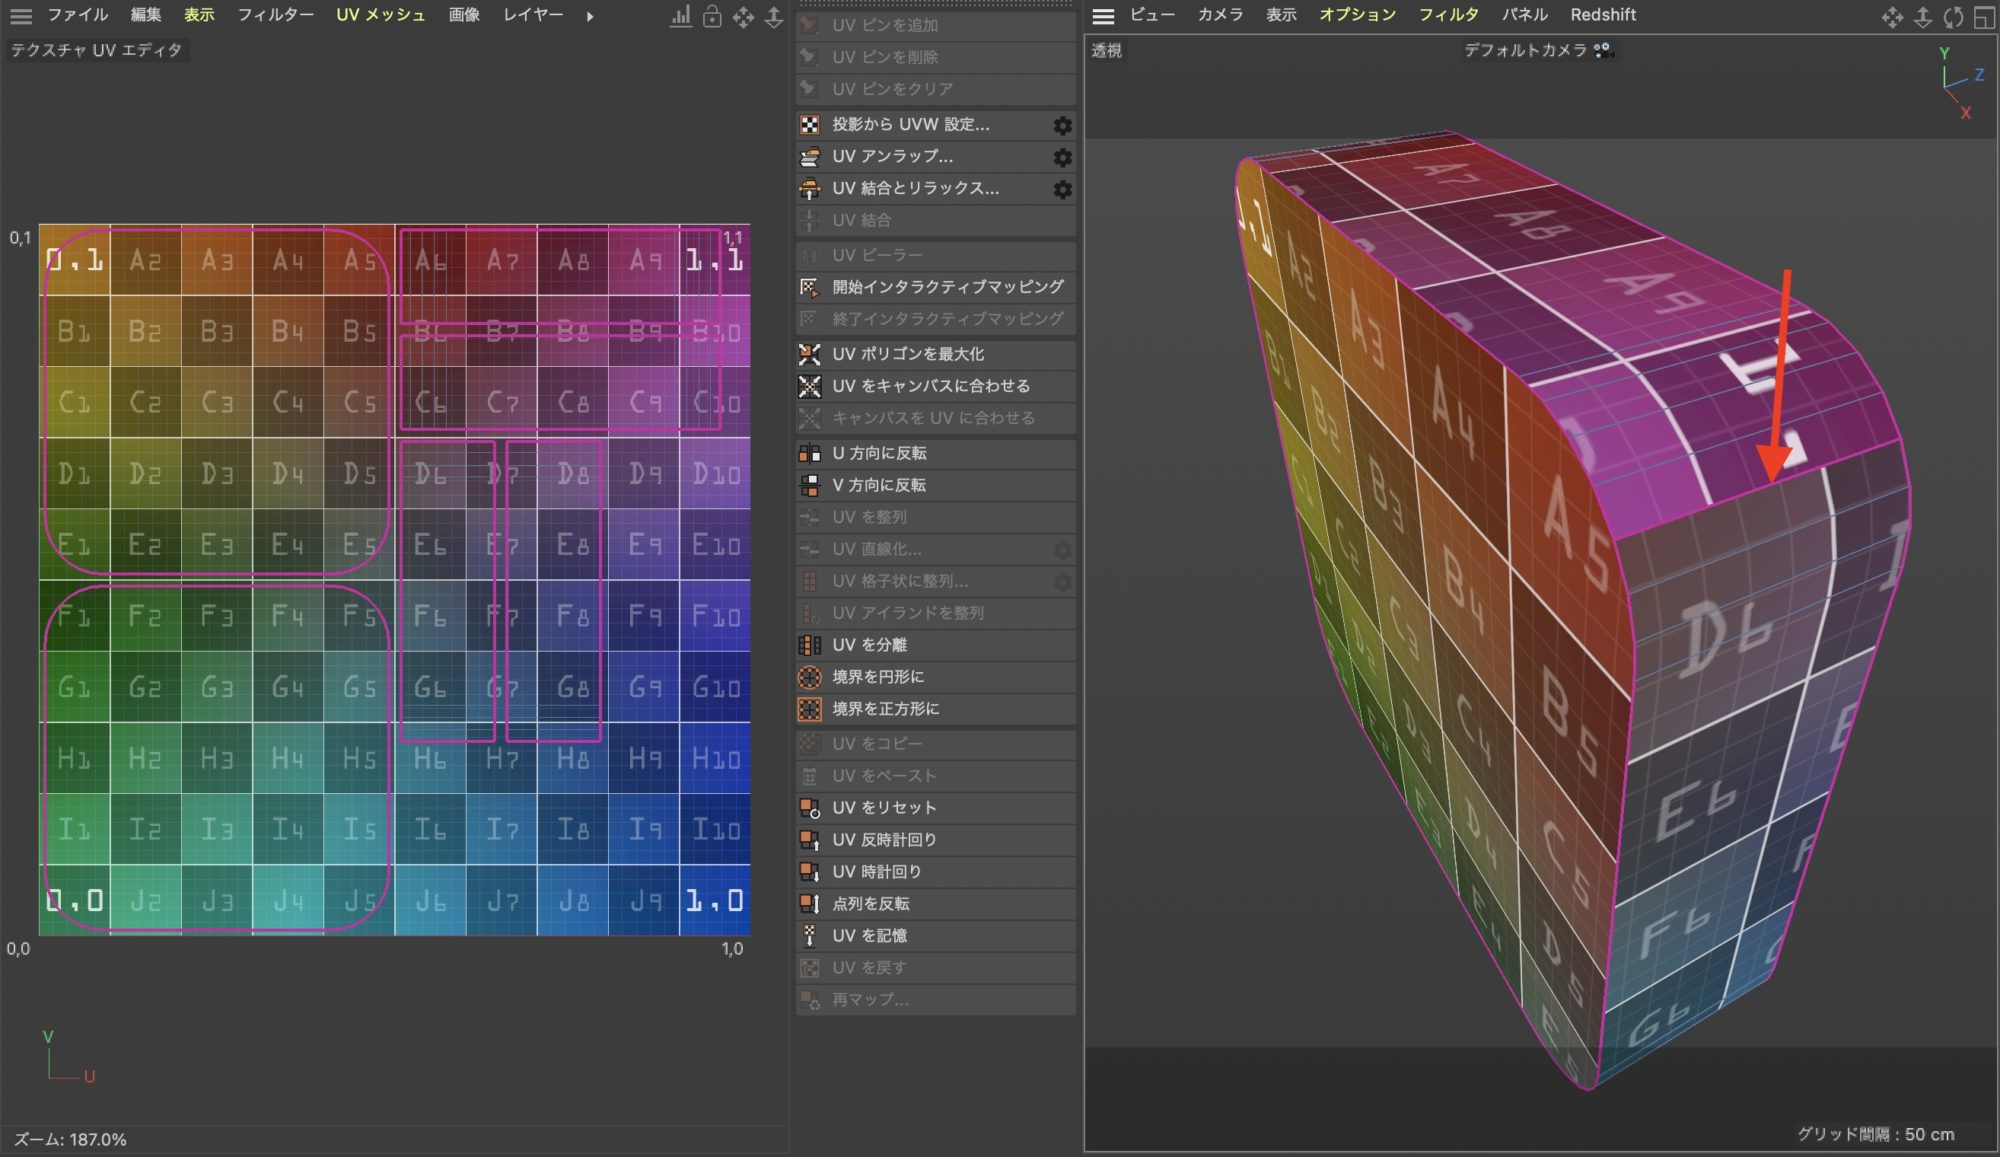Click the Maximize UV Polygons icon
This screenshot has height=1157, width=2000.
pyautogui.click(x=810, y=355)
